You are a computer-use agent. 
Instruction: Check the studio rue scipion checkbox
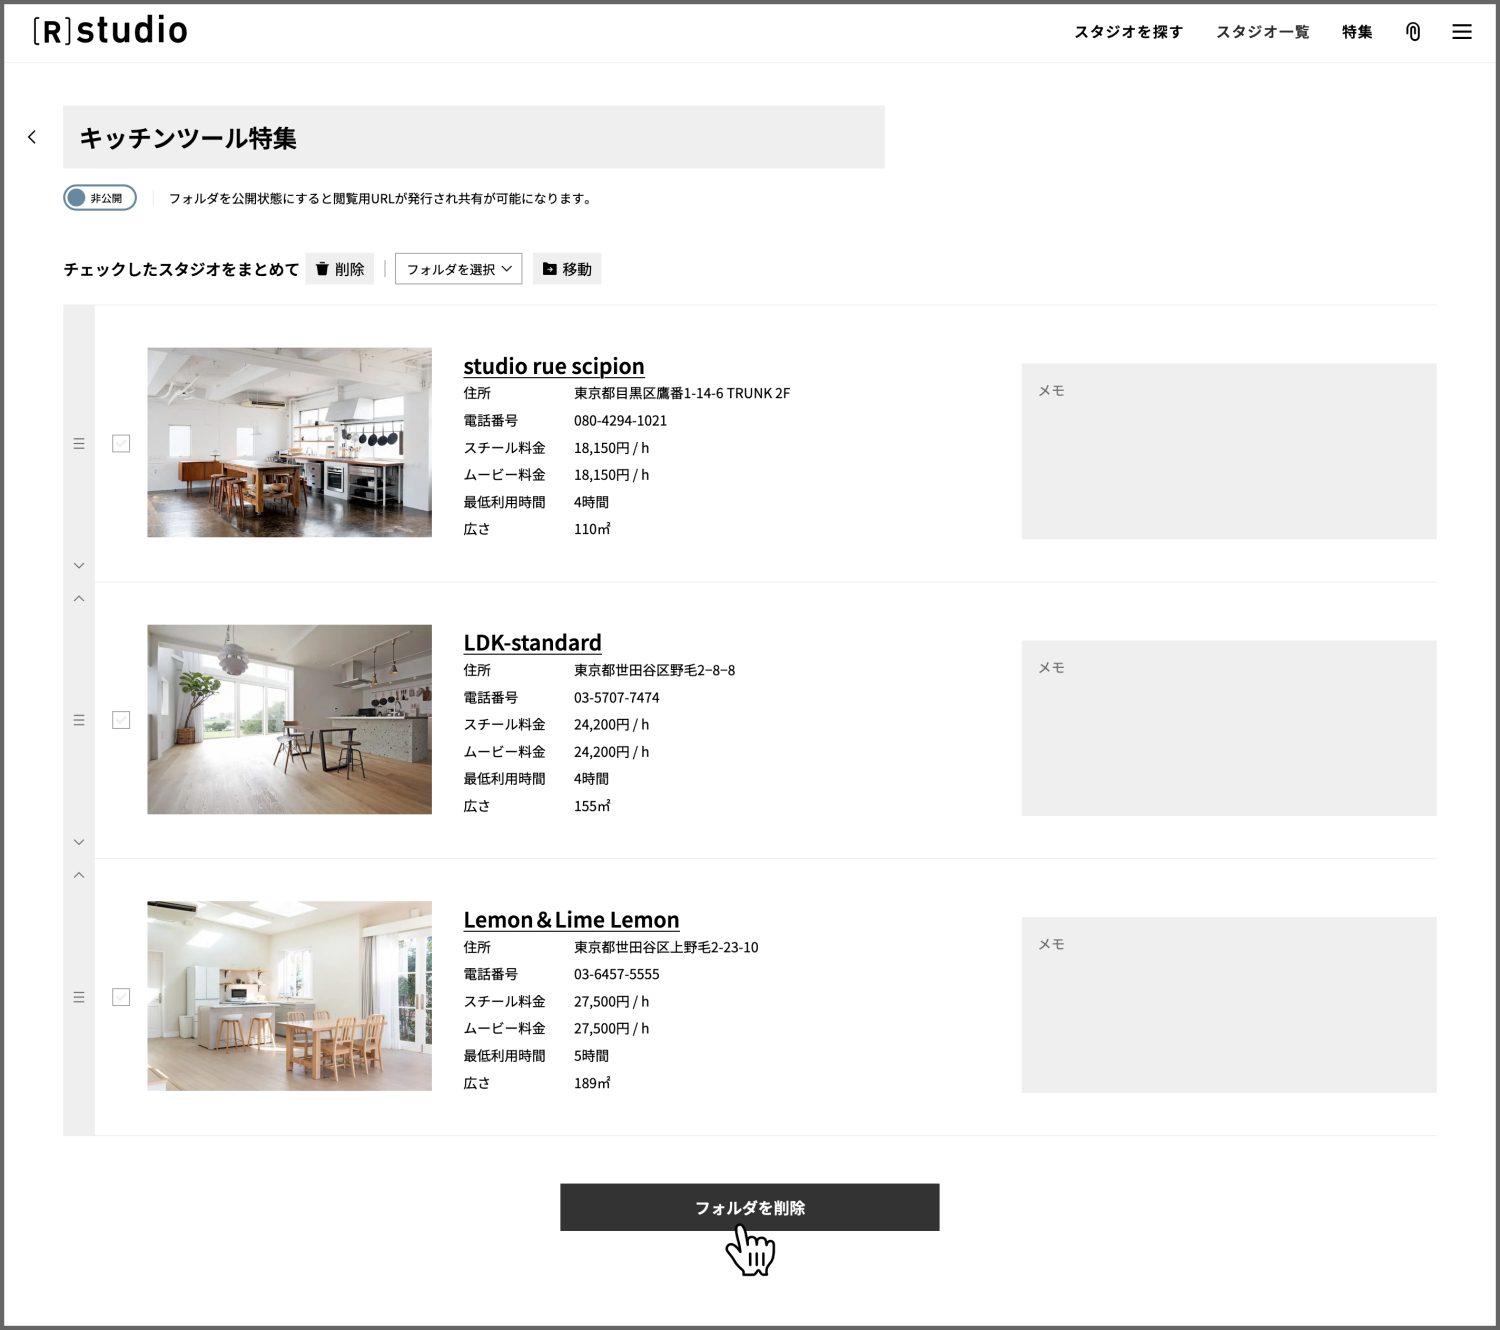pos(121,443)
